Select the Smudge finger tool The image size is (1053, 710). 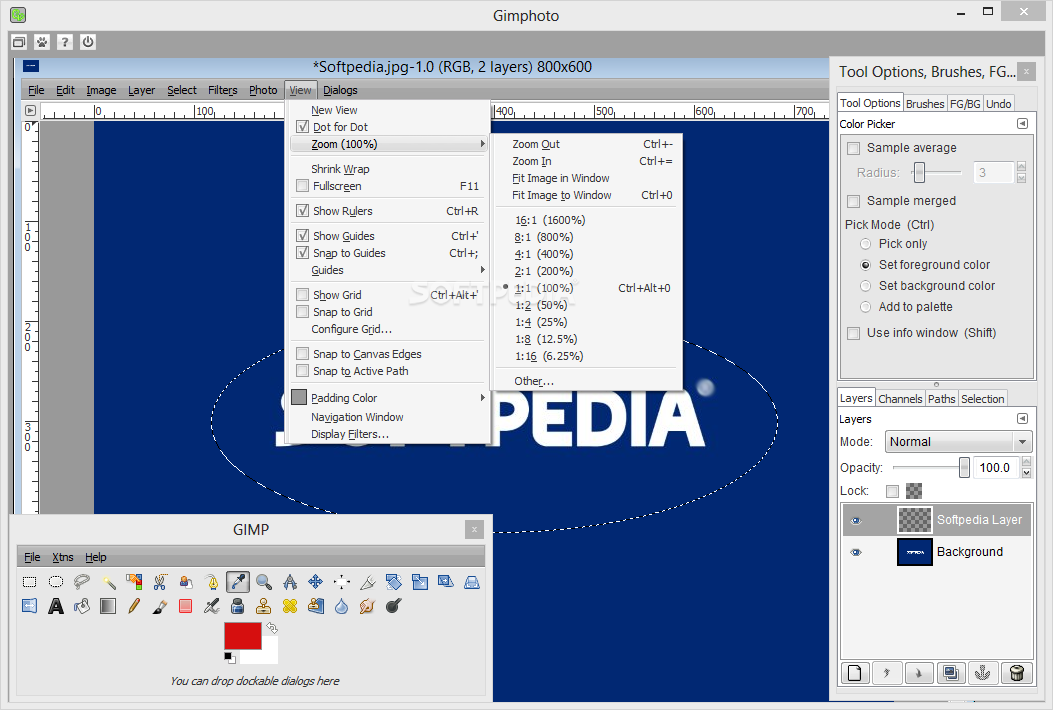[x=367, y=606]
